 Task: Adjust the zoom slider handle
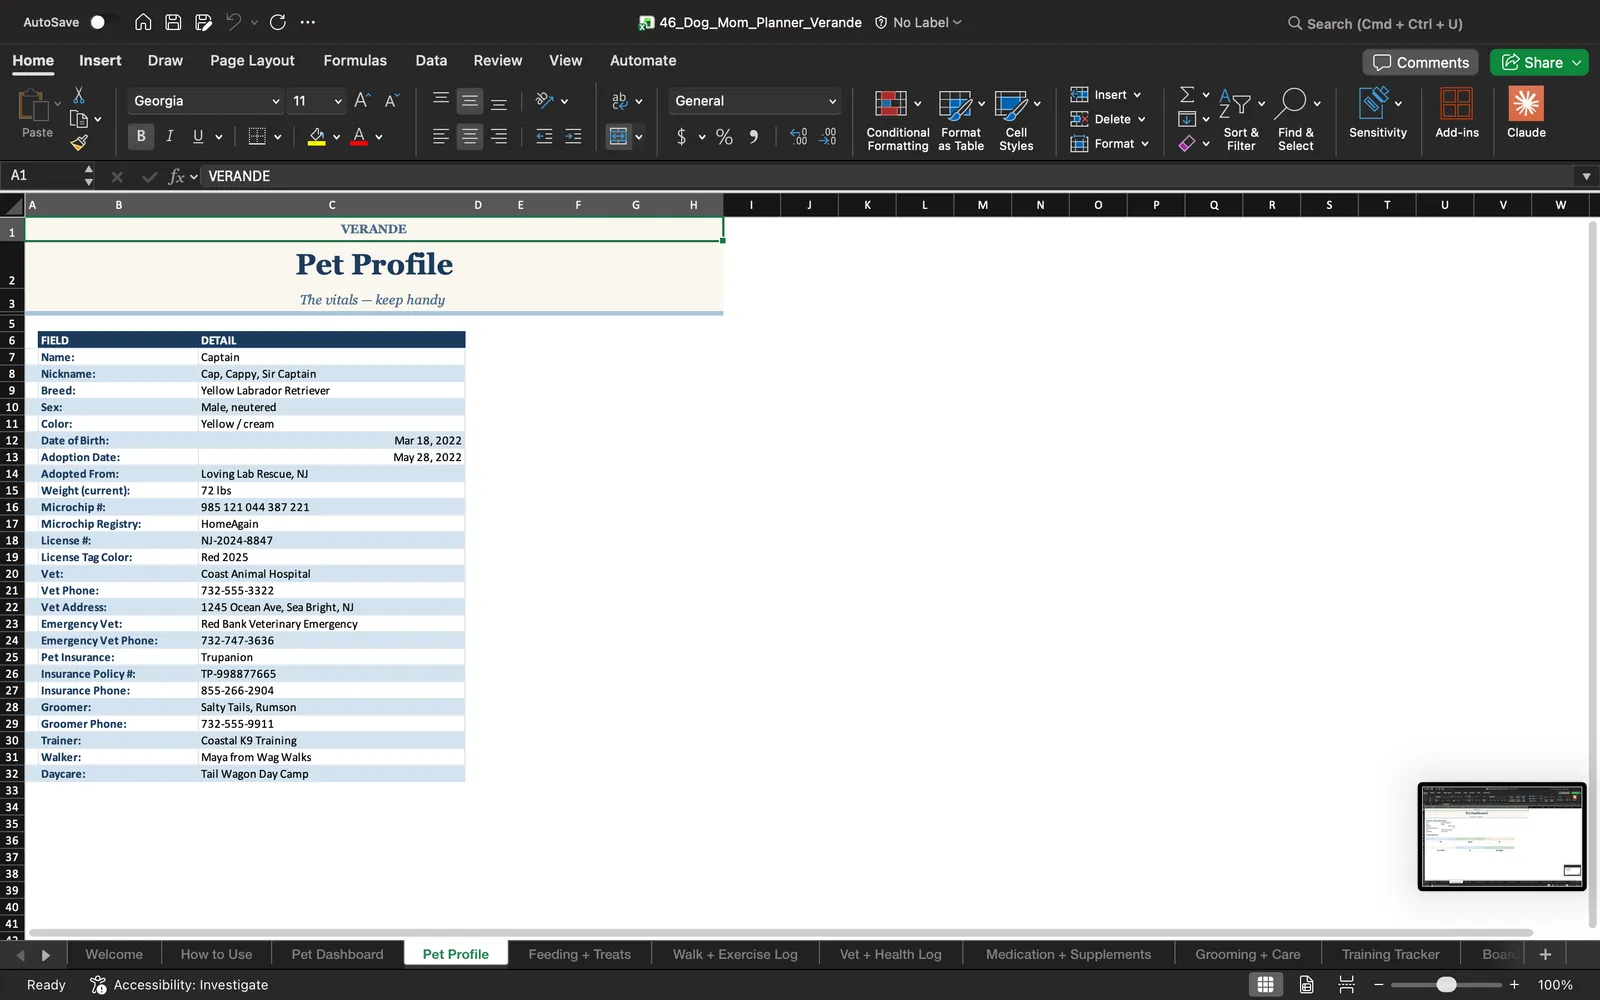coord(1446,985)
